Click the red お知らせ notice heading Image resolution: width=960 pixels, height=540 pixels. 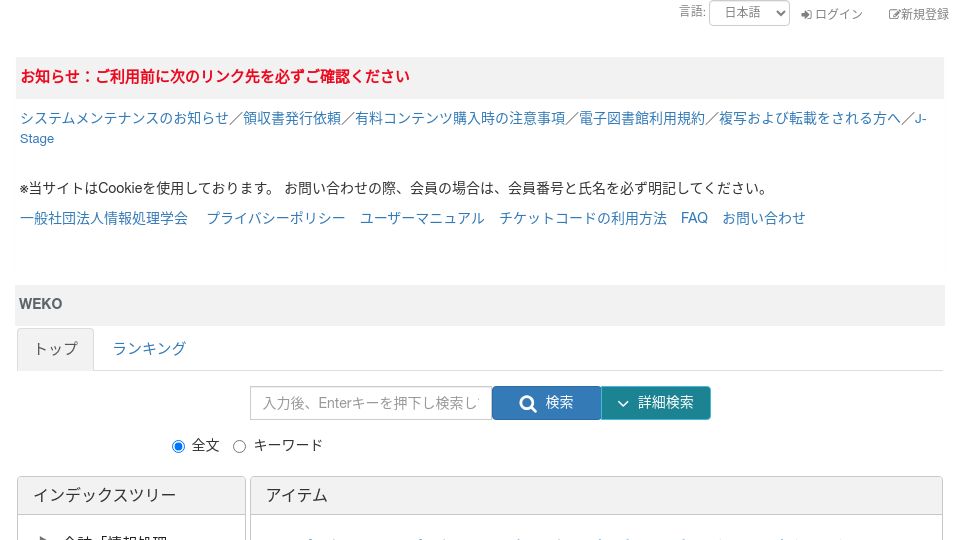pos(215,77)
